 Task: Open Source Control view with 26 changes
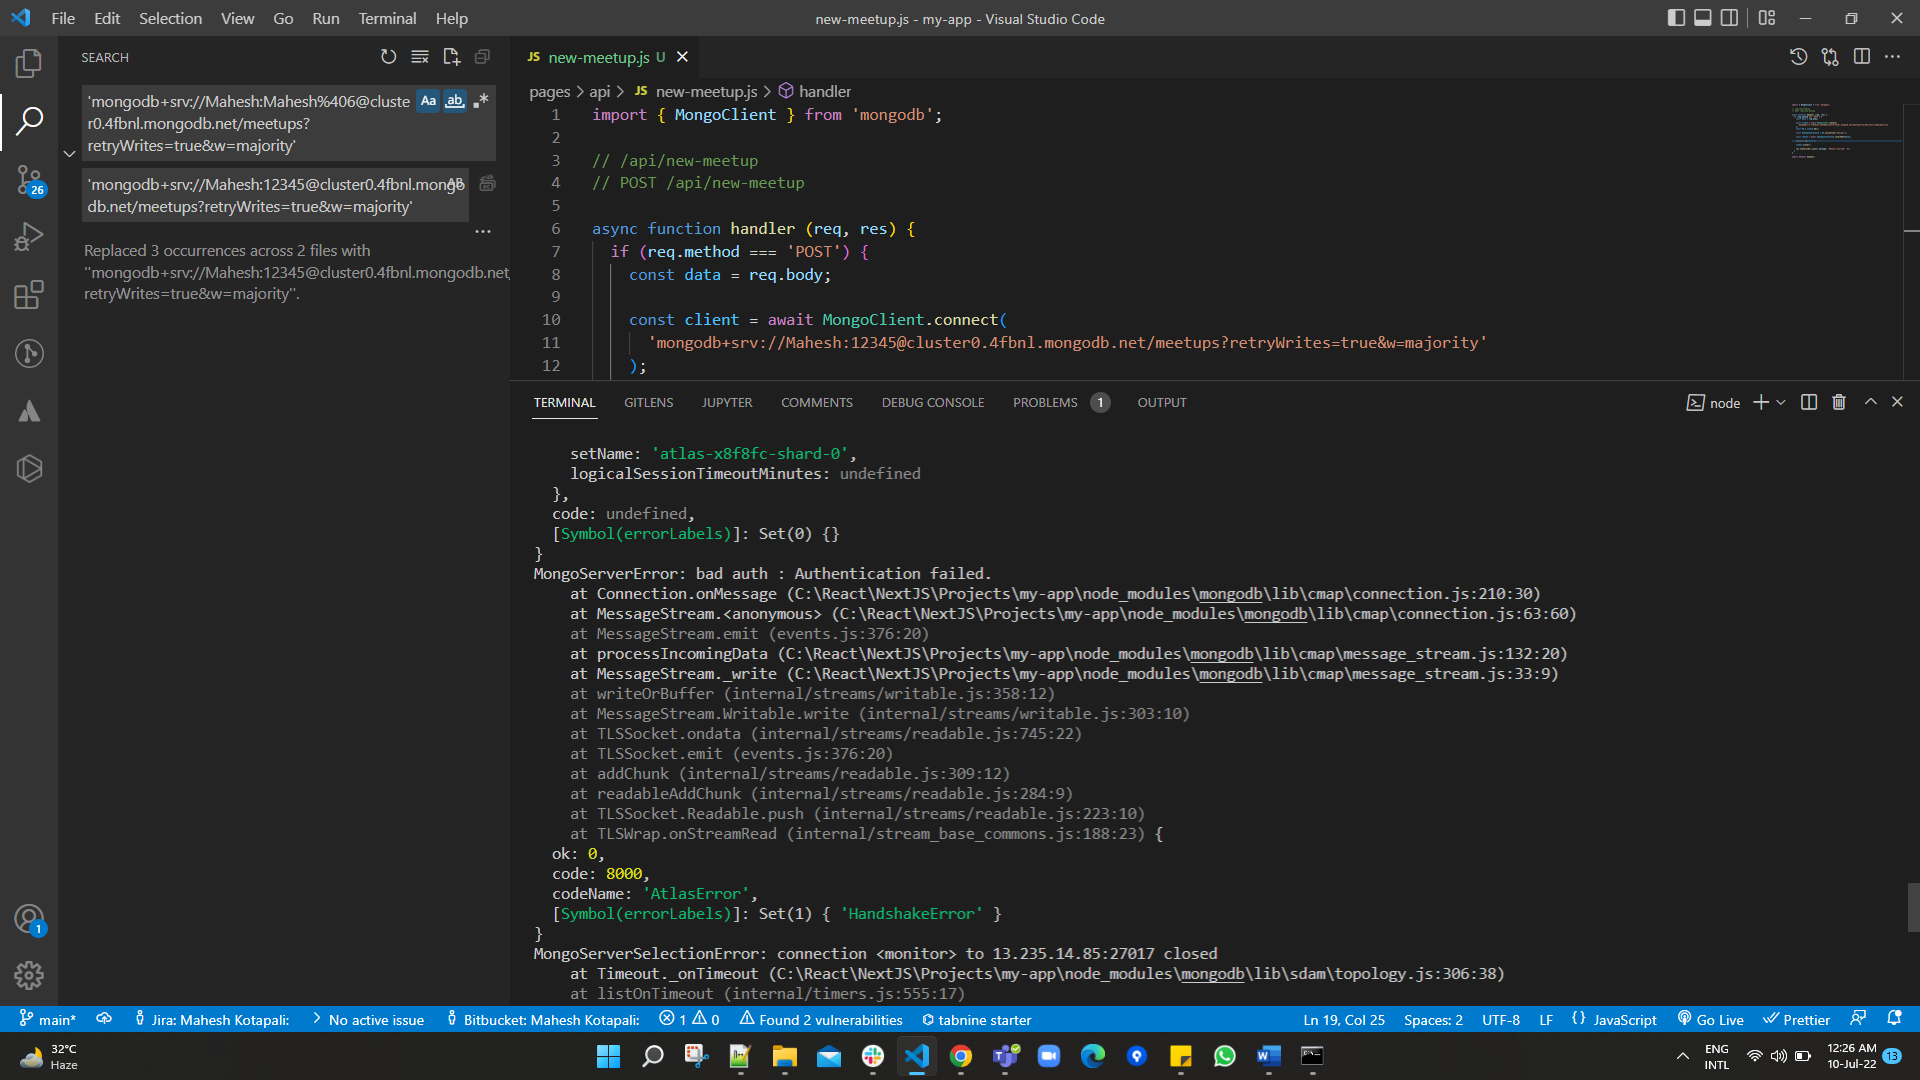pyautogui.click(x=29, y=181)
